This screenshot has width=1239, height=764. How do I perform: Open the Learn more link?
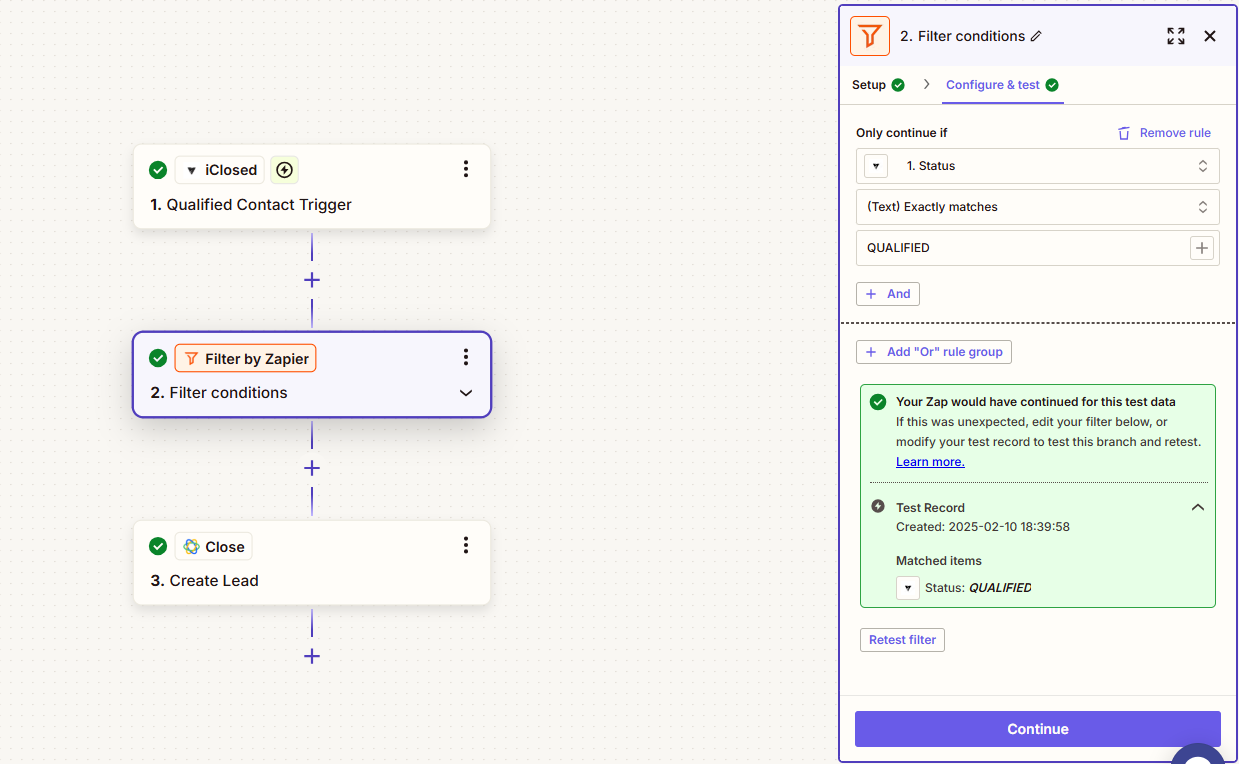point(930,462)
